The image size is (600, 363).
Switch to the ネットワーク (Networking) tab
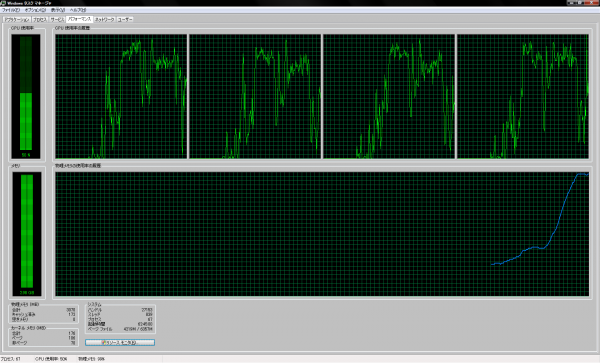click(x=104, y=19)
